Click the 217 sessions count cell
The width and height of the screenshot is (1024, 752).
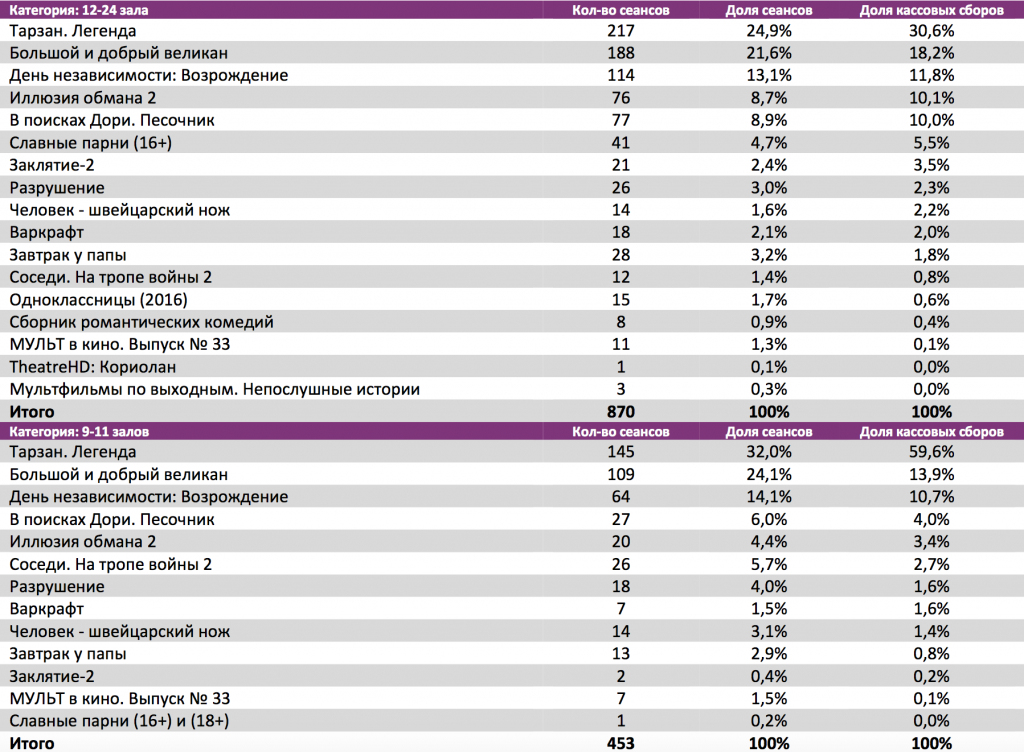(621, 31)
